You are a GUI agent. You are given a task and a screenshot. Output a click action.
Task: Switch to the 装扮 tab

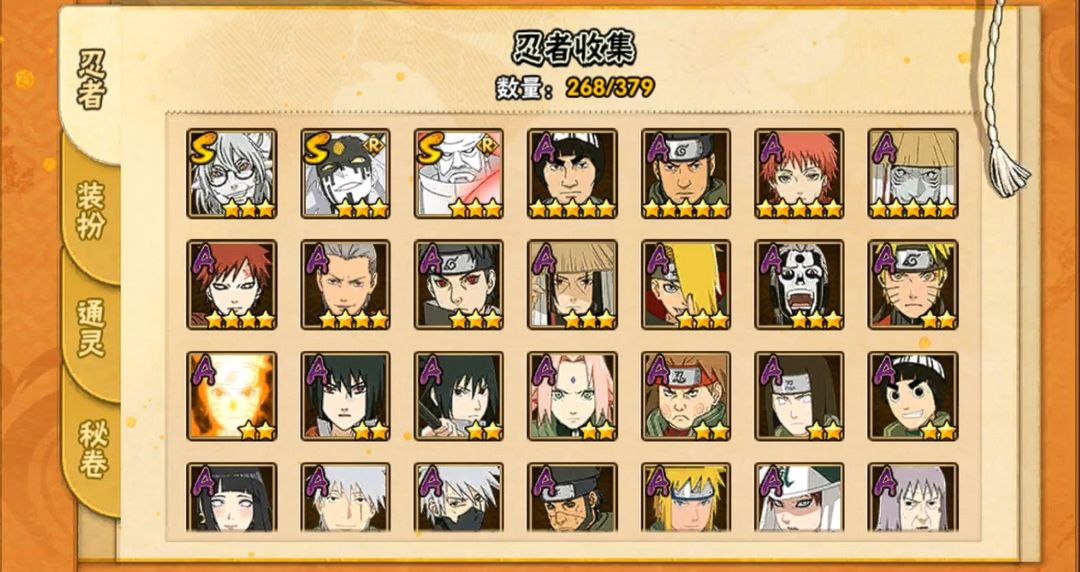[90, 210]
